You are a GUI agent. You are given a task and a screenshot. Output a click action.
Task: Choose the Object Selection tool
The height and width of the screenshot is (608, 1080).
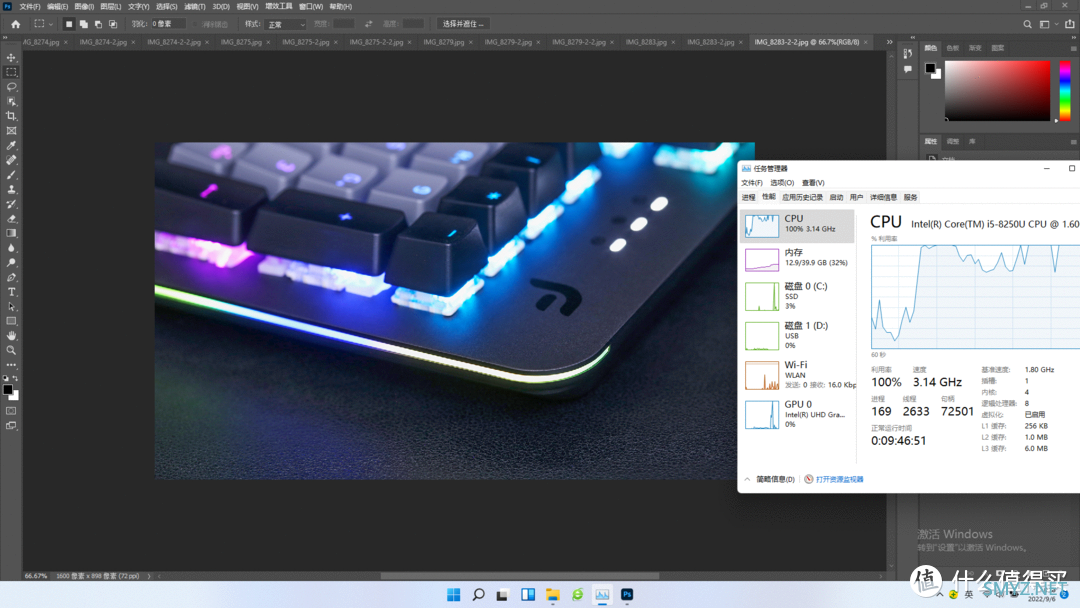pyautogui.click(x=11, y=101)
